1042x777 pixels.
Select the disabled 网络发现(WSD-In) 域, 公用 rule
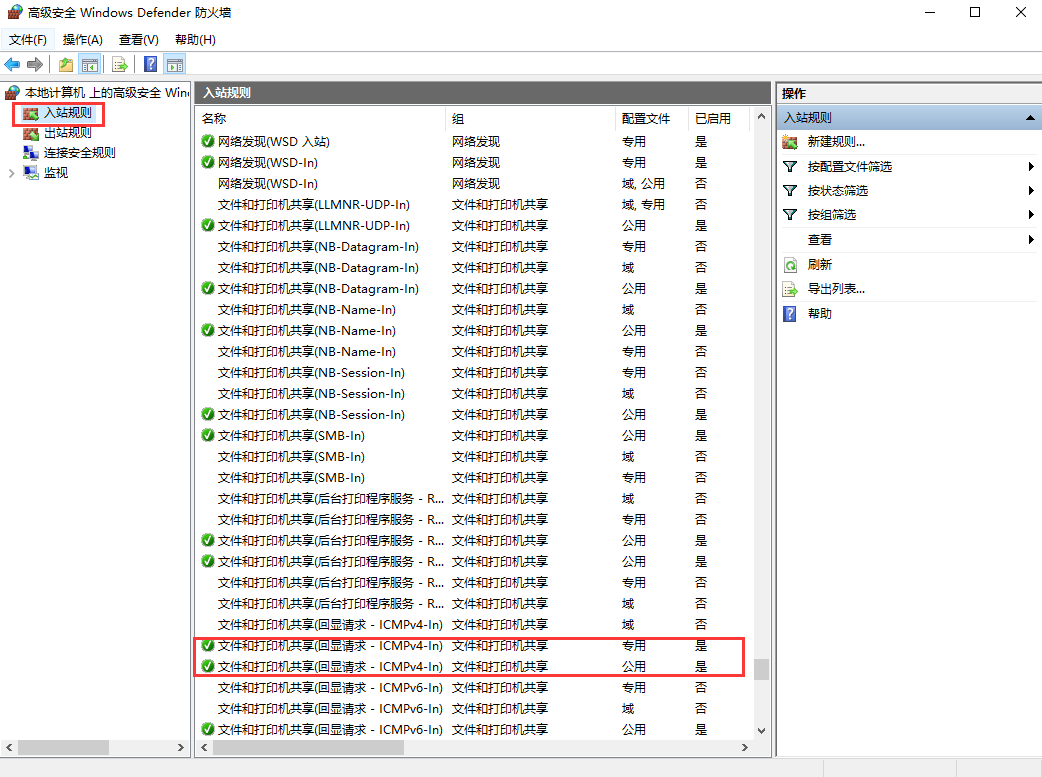[474, 183]
